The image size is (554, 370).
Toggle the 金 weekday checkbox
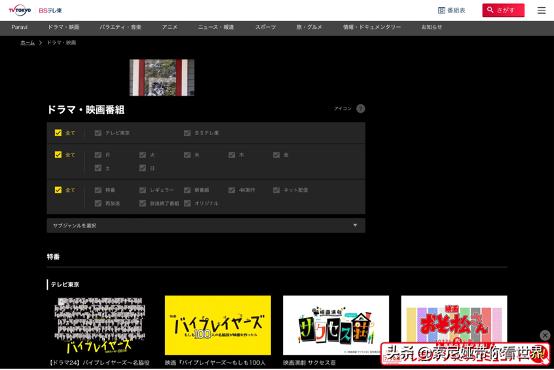276,155
